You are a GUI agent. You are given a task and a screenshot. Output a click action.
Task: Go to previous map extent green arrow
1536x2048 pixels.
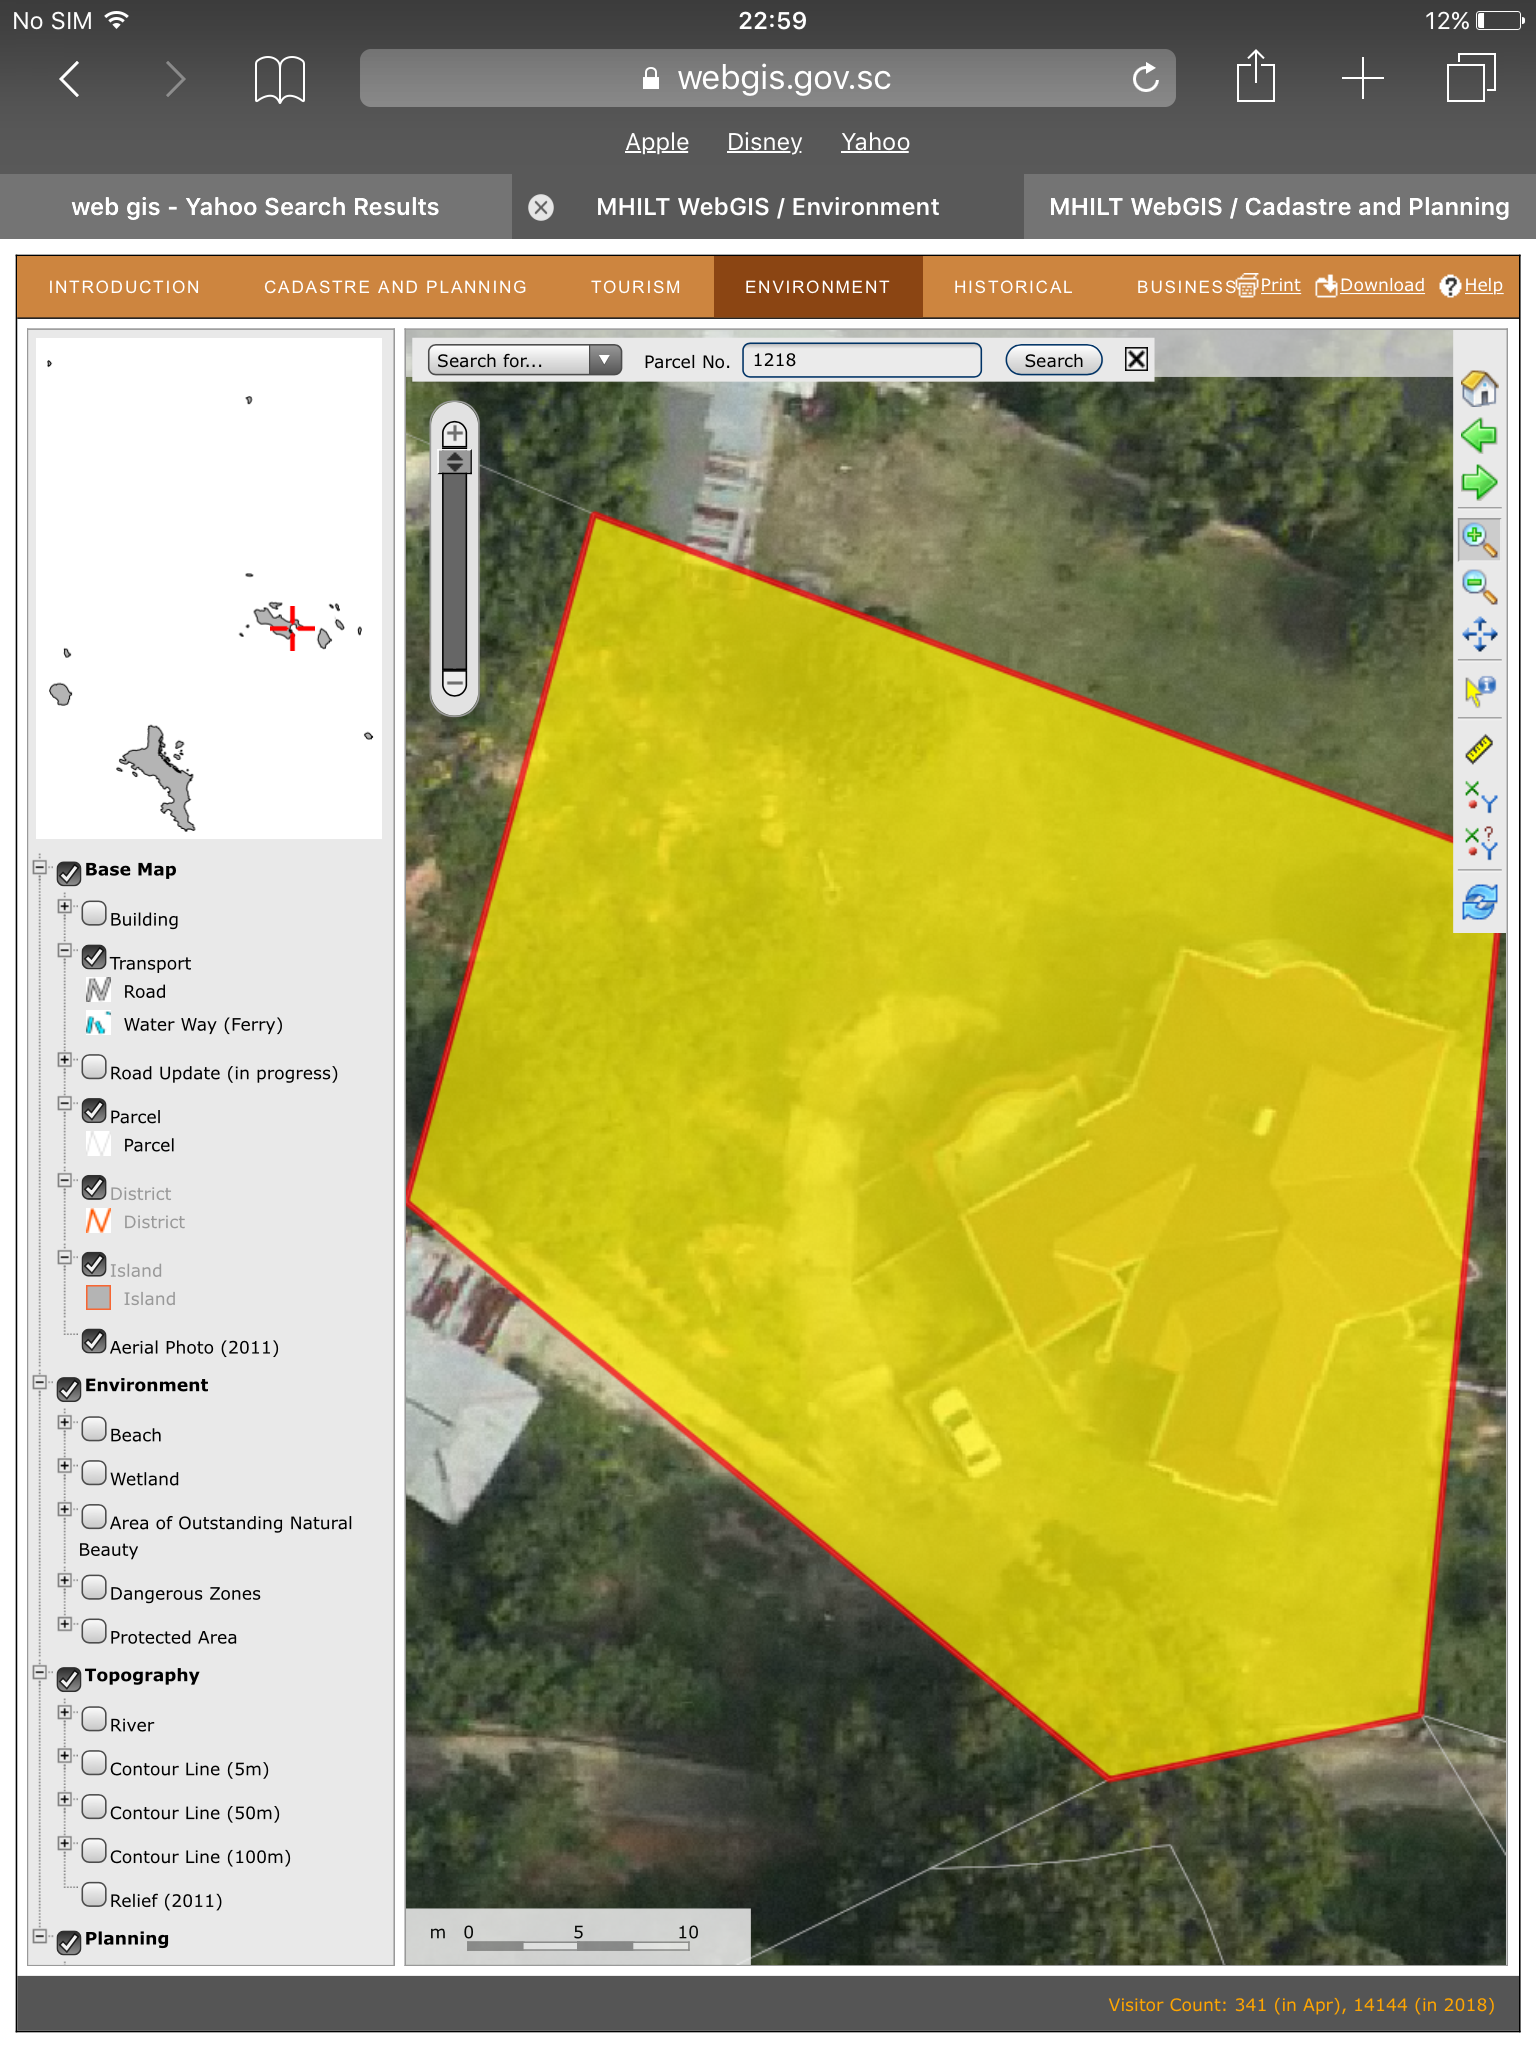click(x=1479, y=436)
